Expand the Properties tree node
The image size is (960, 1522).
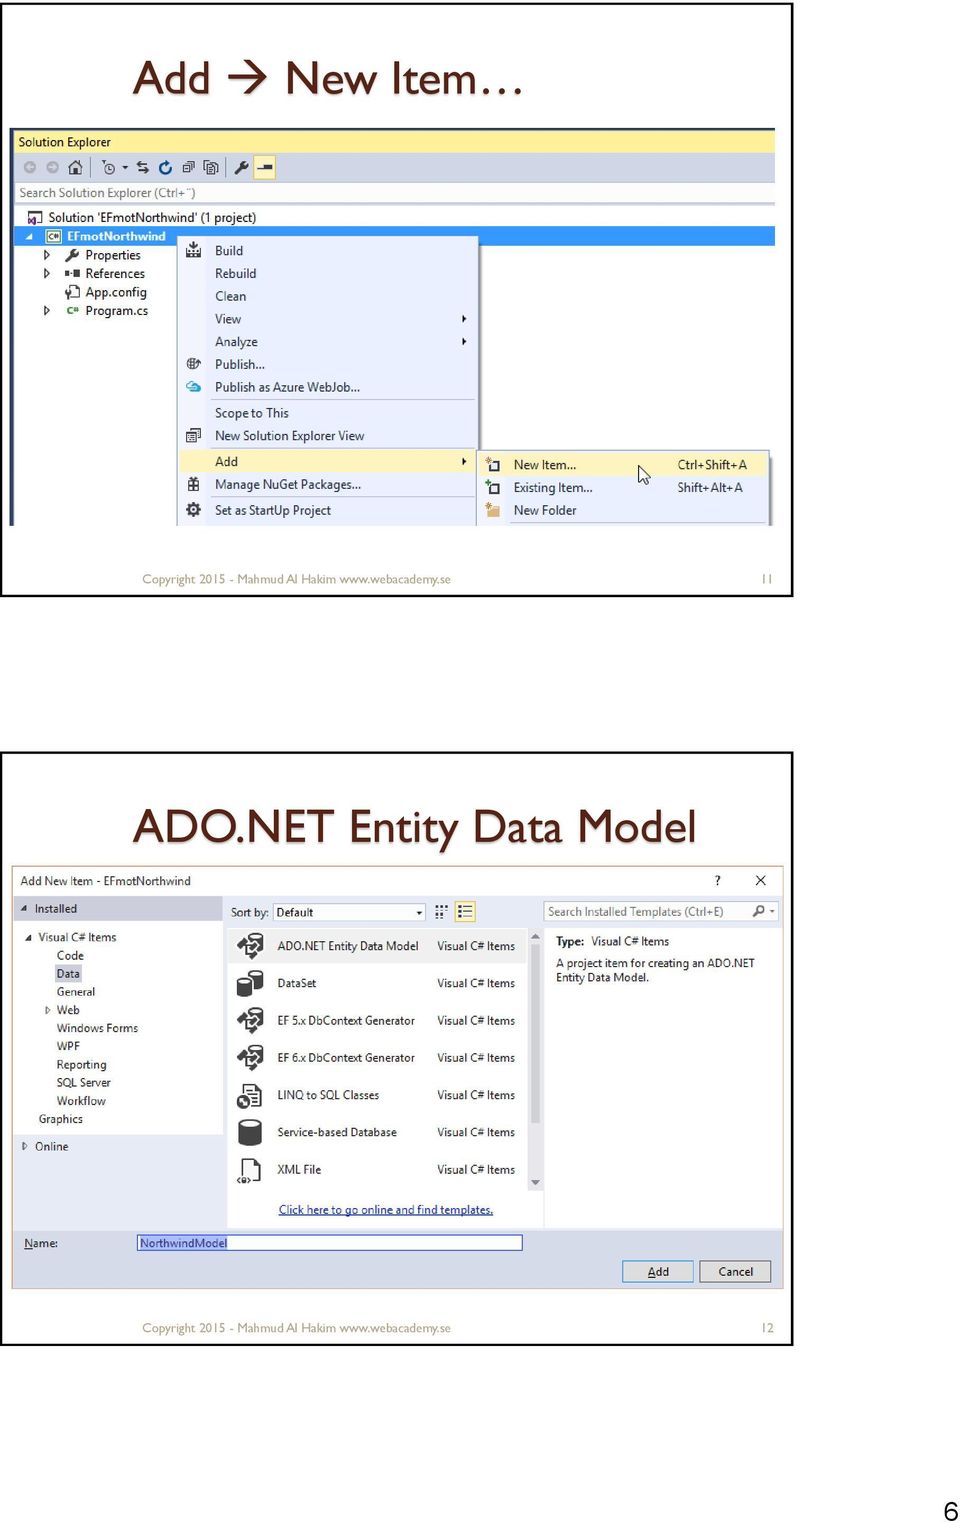point(46,255)
